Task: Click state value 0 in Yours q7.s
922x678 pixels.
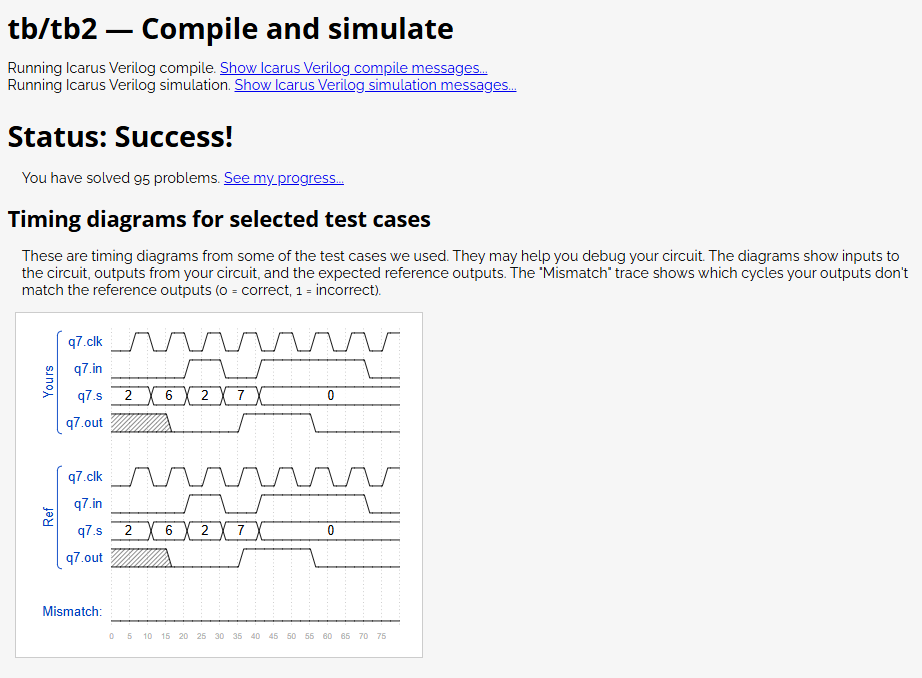Action: (x=330, y=396)
